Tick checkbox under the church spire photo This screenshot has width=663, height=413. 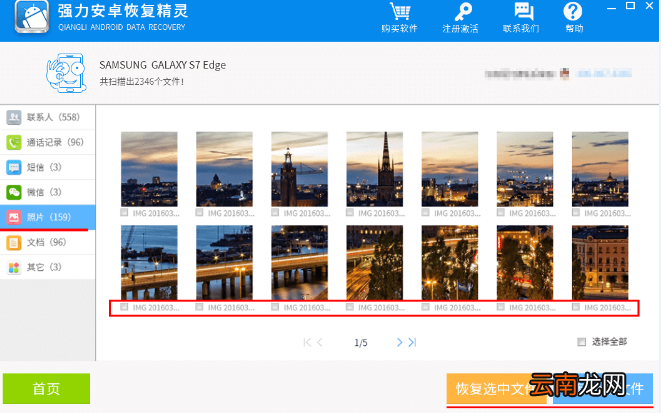click(350, 213)
